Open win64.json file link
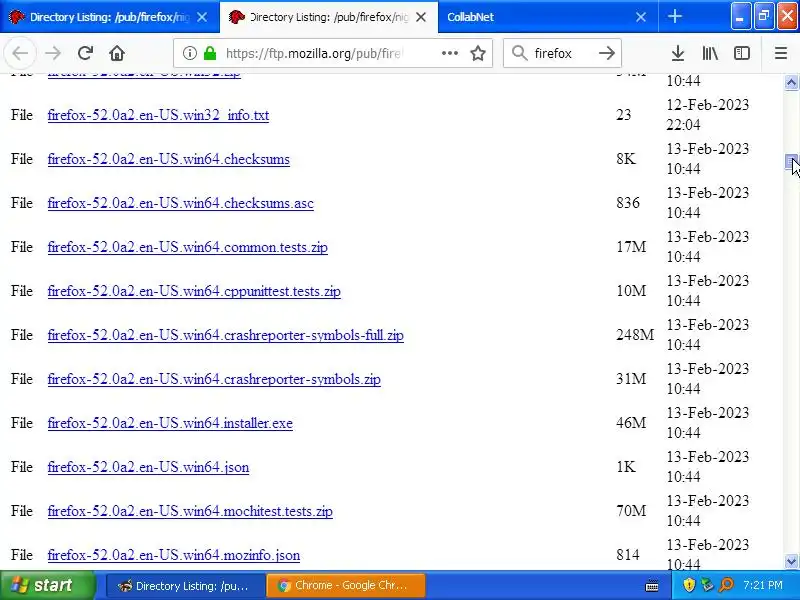 pyautogui.click(x=148, y=467)
